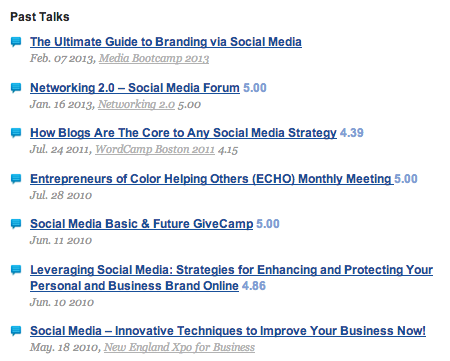The height and width of the screenshot is (361, 450).
Task: Visit the WordCamp Boston 2011 event link
Action: [155, 150]
